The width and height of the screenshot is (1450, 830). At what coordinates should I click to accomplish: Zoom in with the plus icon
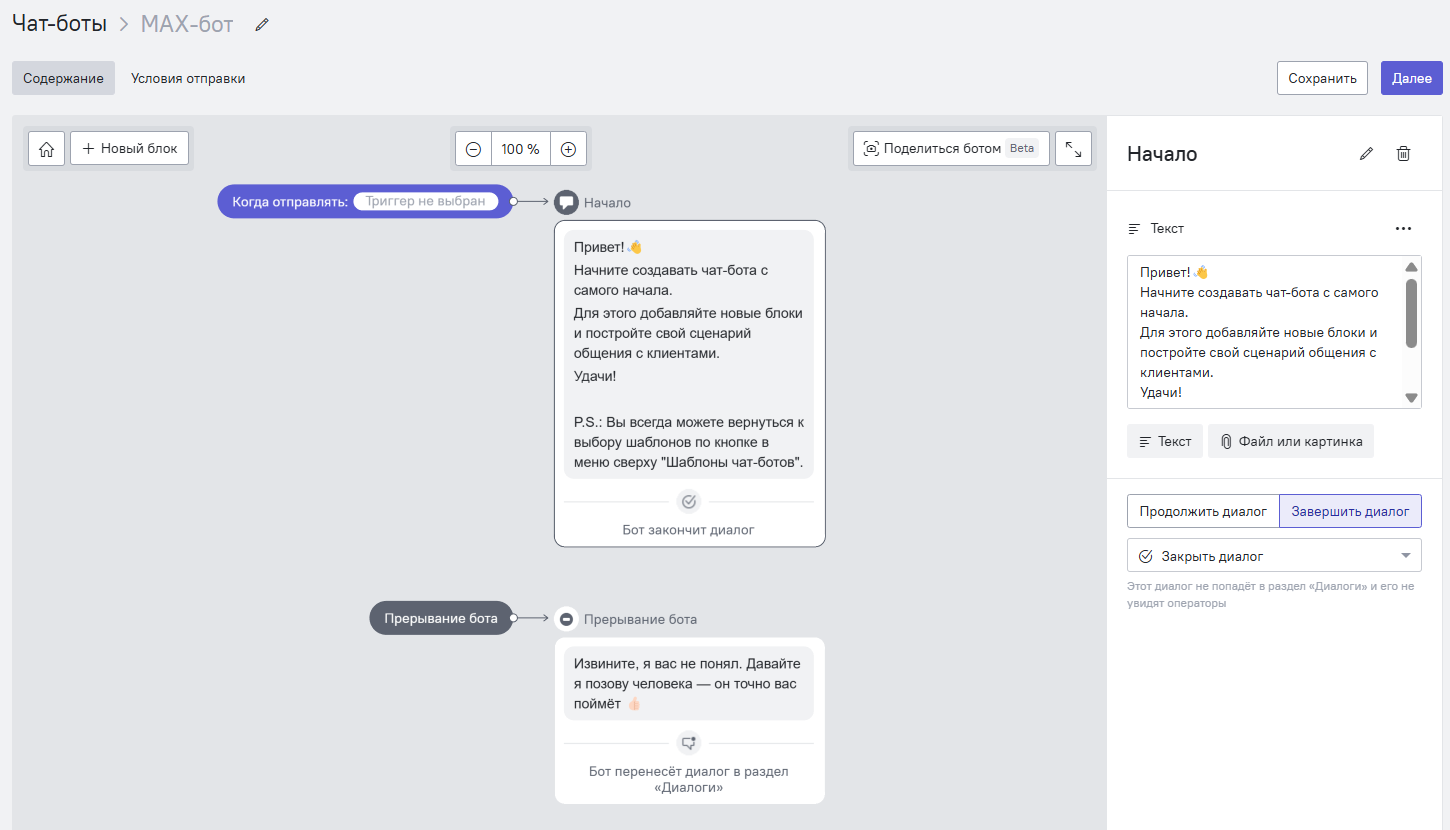tap(568, 149)
